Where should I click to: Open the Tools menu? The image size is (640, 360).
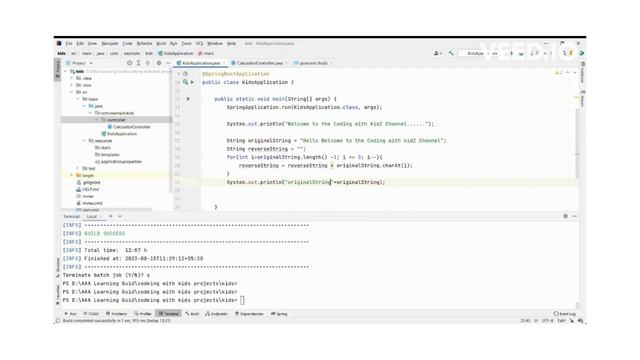point(187,43)
